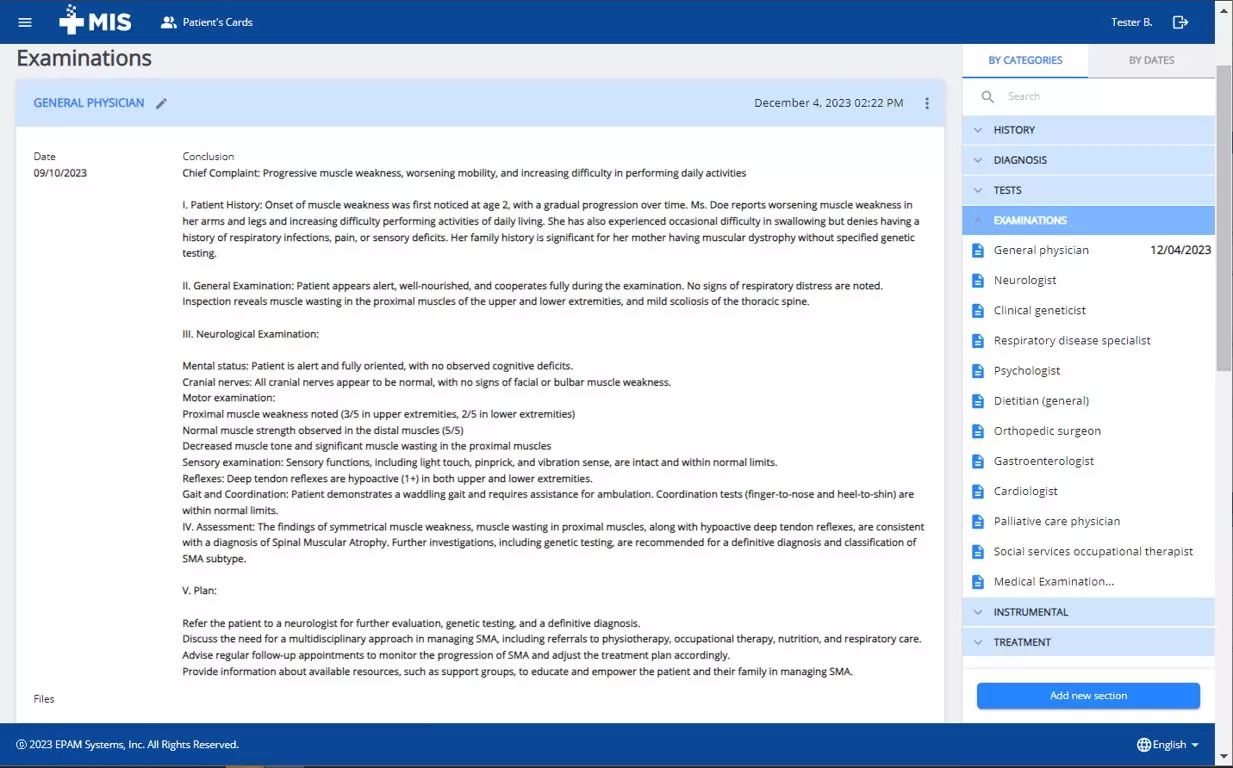Image resolution: width=1233 pixels, height=768 pixels.
Task: Open Social services occupational therapist entry
Action: click(1093, 551)
